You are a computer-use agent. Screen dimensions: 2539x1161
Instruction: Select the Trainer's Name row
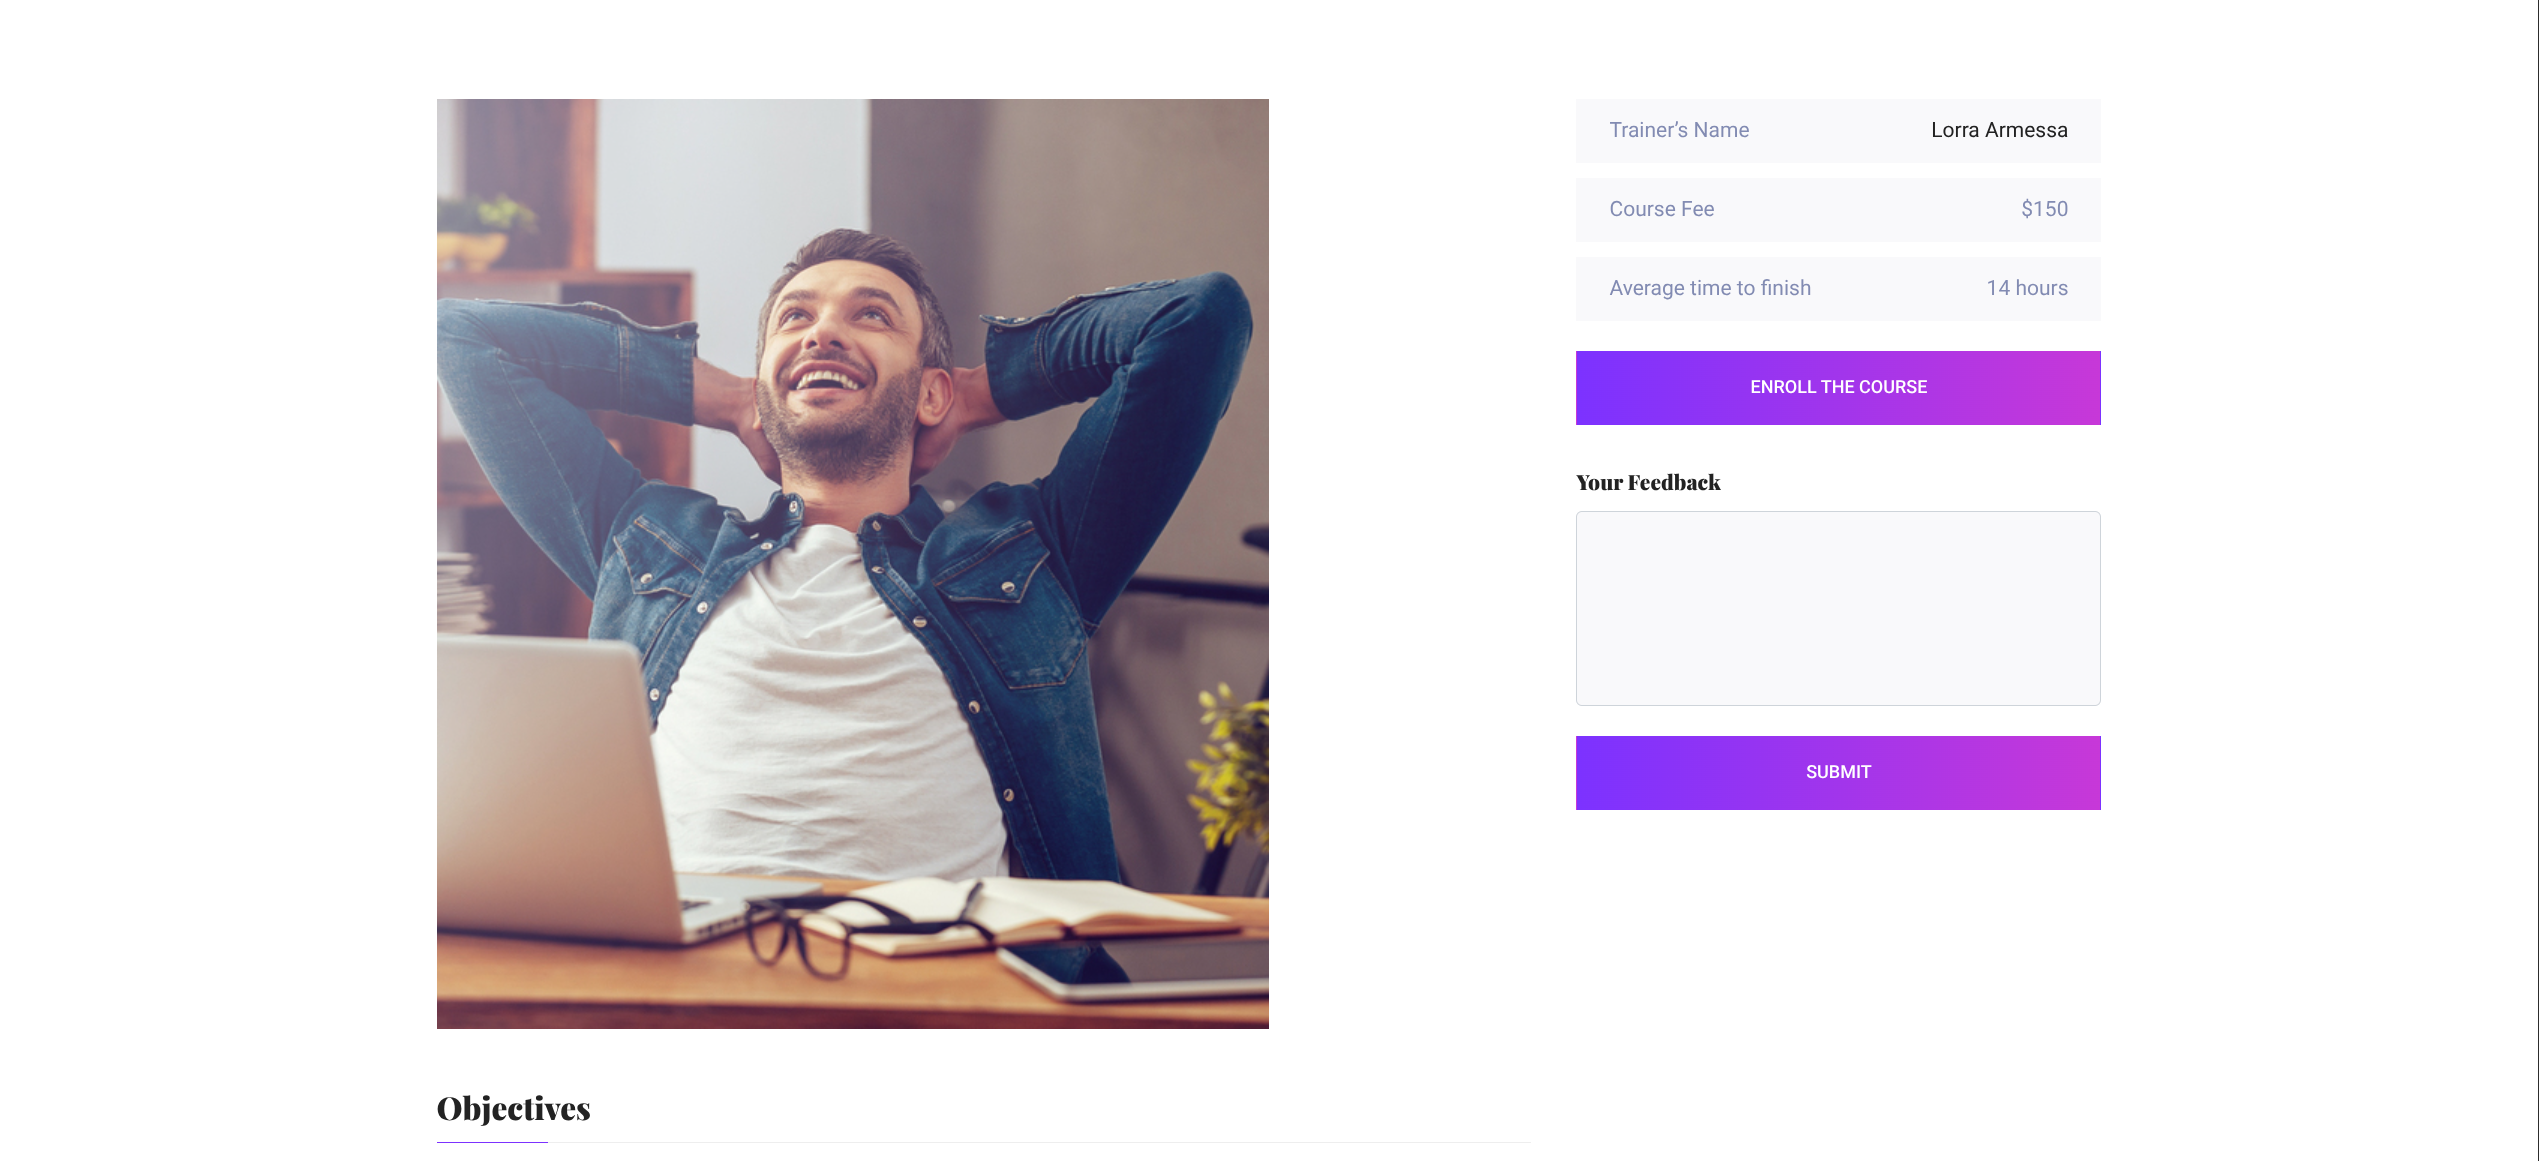pos(1838,130)
